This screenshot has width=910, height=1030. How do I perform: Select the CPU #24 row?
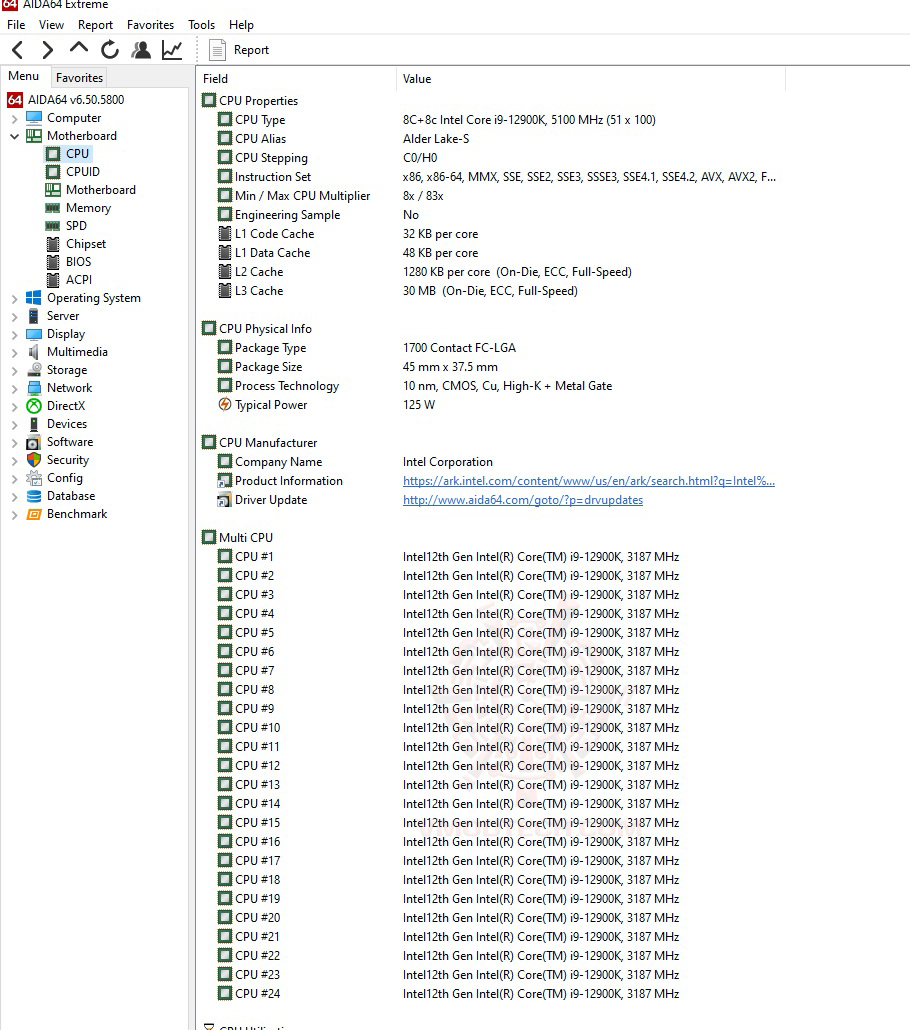[x=493, y=993]
